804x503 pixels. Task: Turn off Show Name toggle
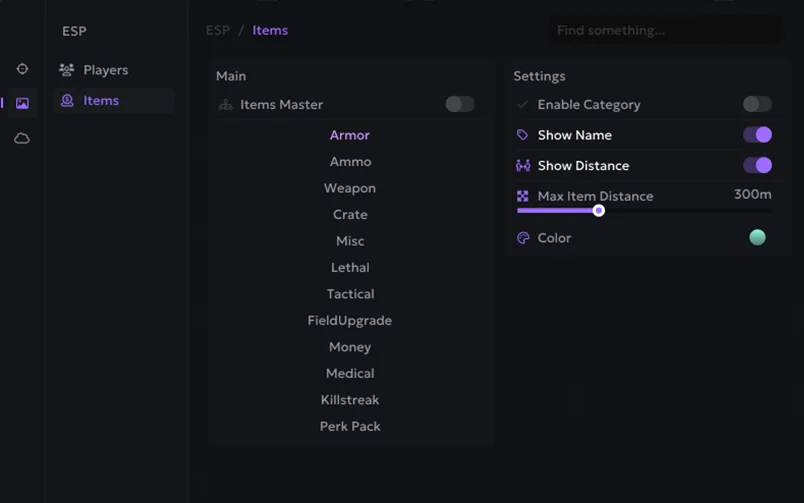(757, 135)
